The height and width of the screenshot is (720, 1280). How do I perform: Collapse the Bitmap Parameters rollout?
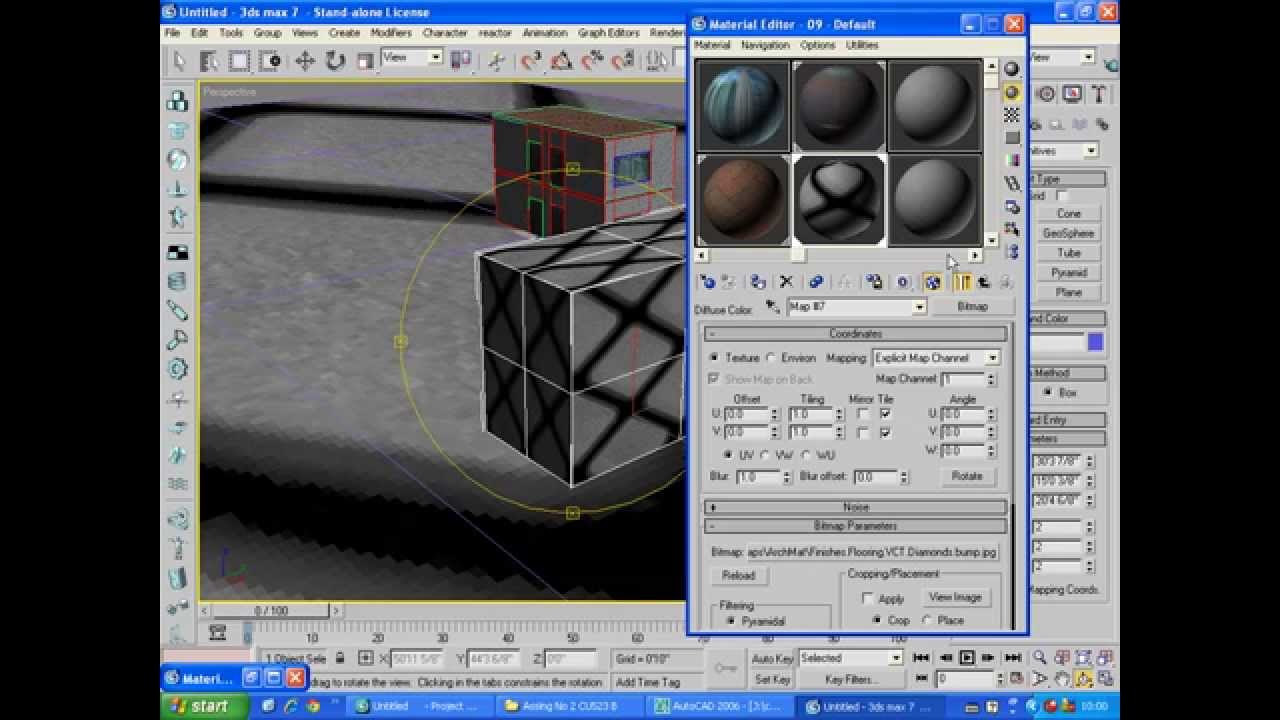coord(855,525)
